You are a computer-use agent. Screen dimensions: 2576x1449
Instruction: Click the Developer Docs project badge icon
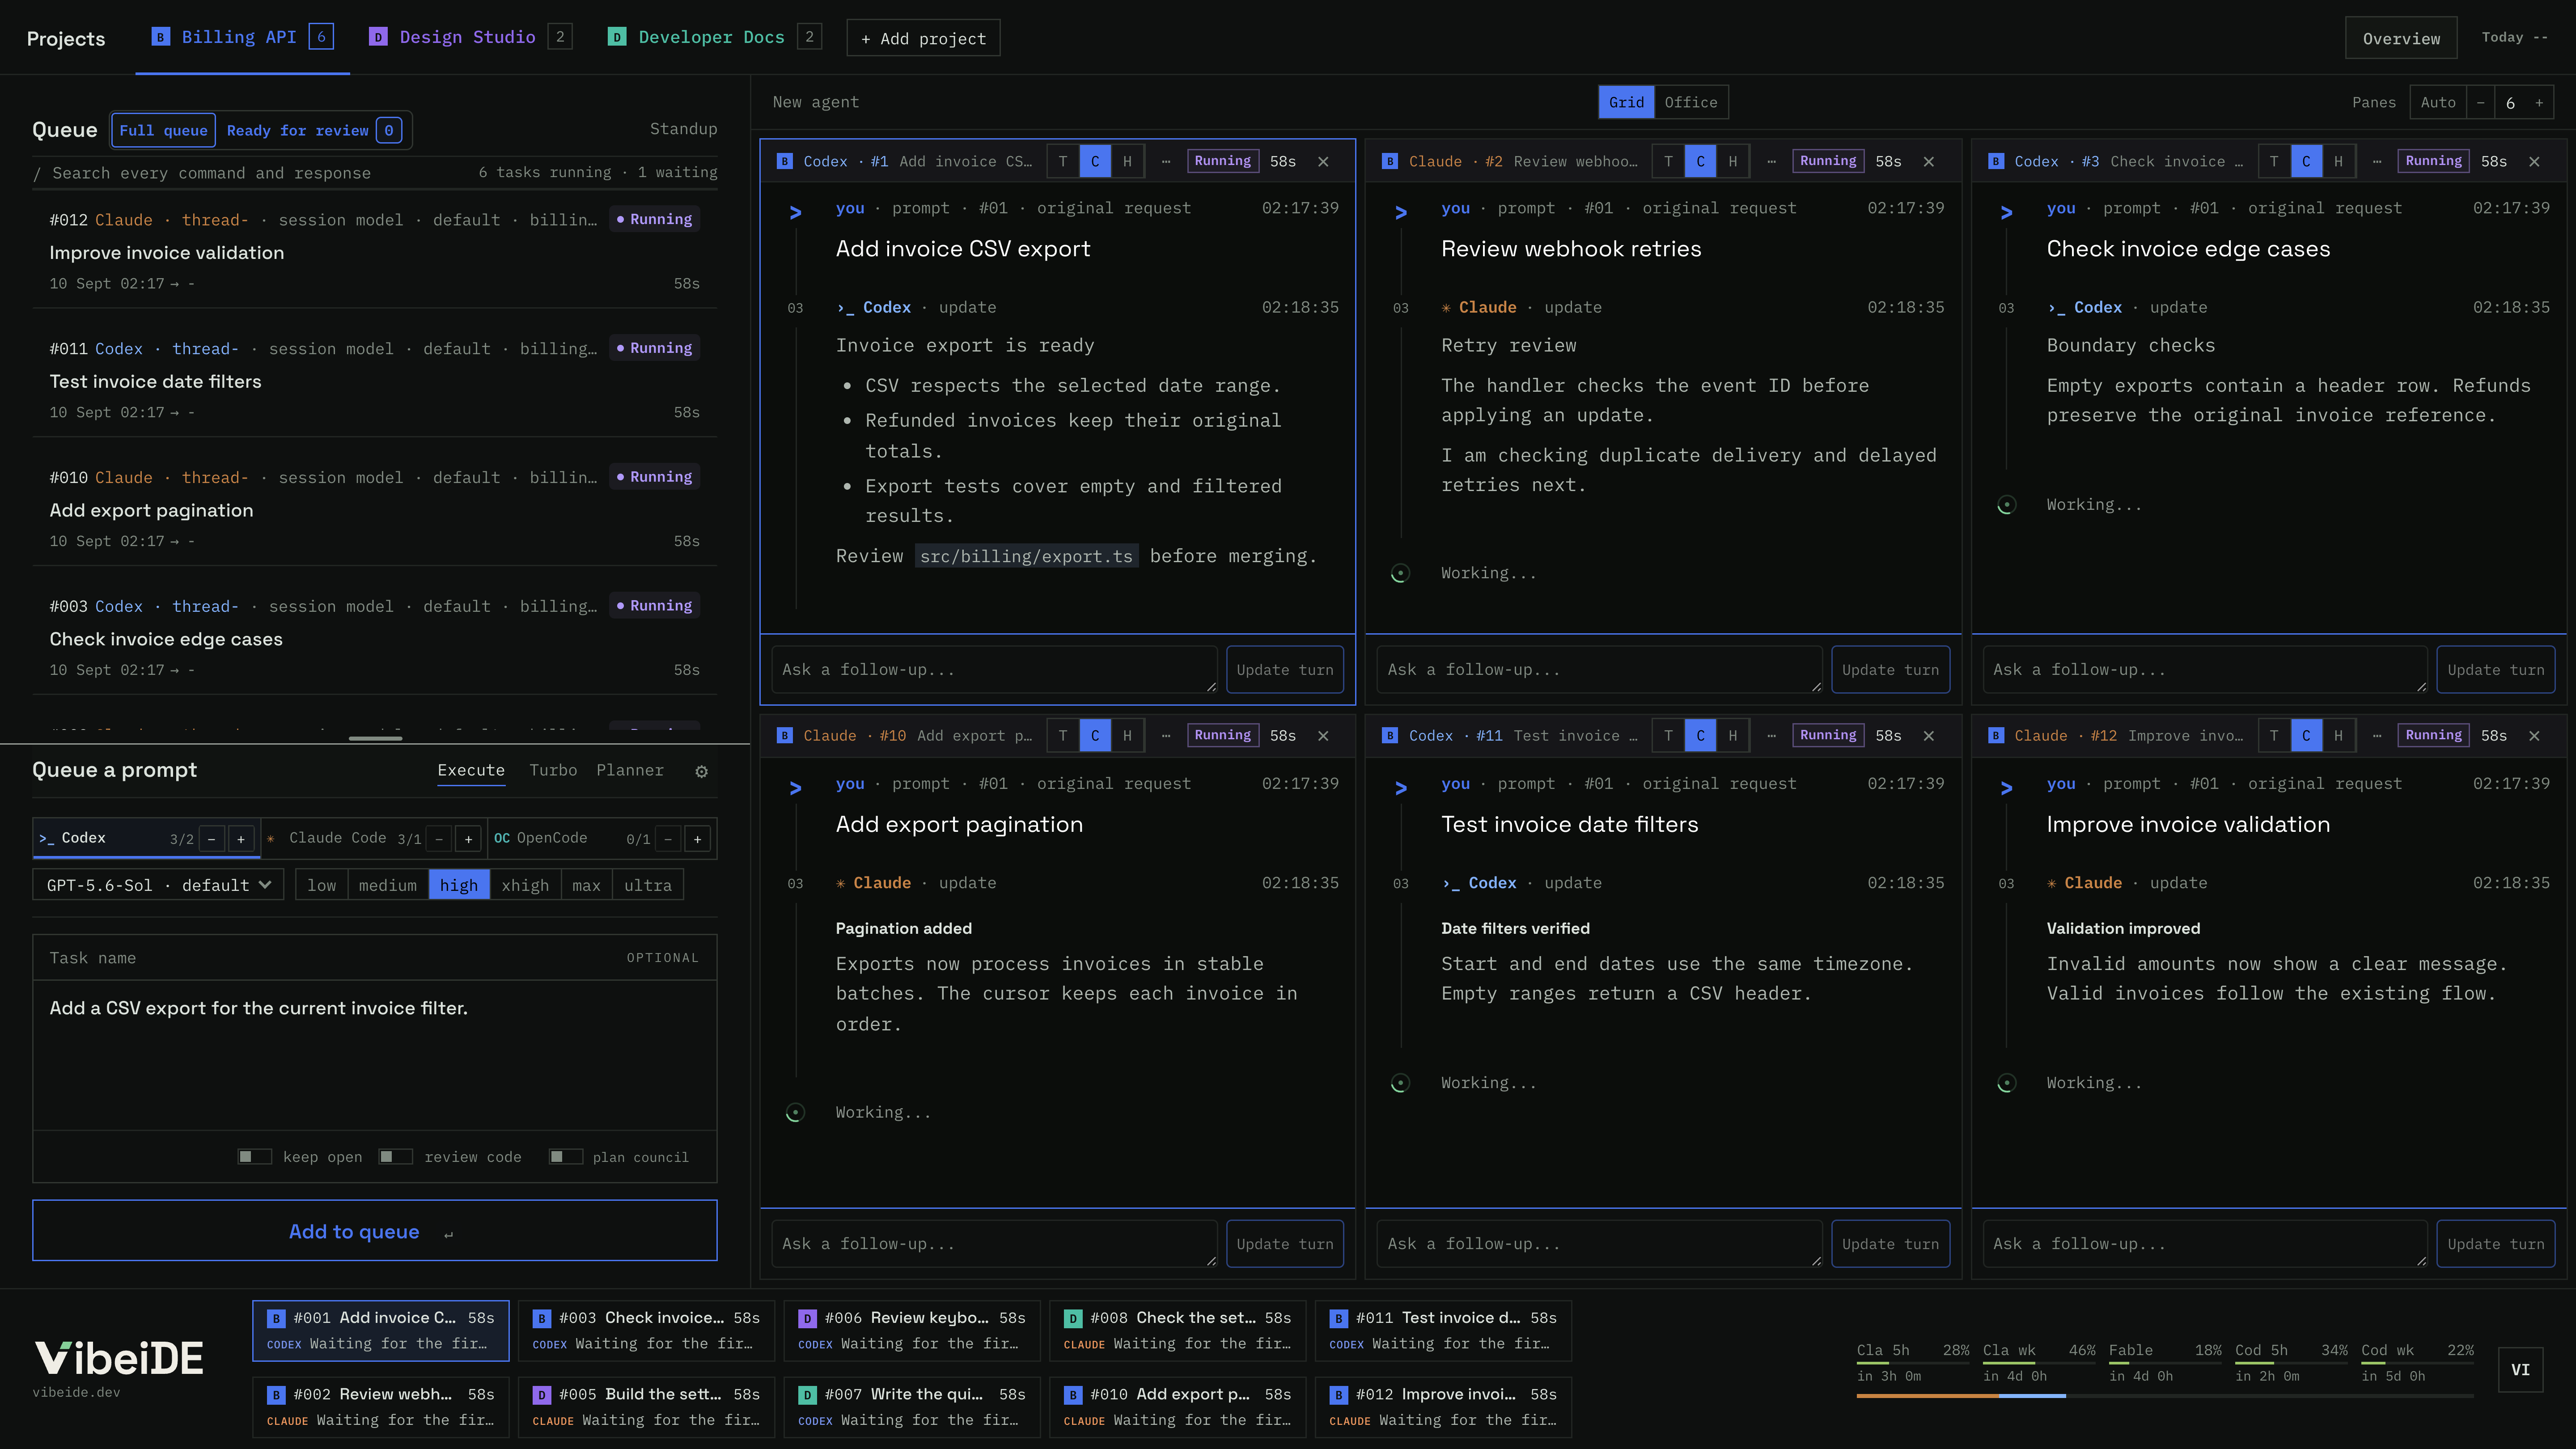pos(617,37)
